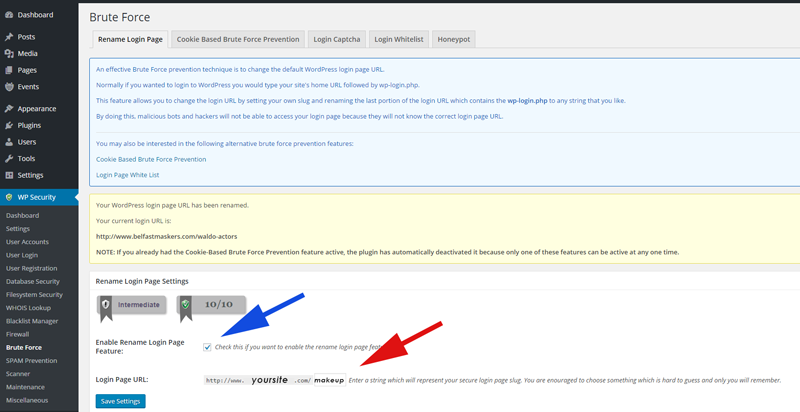
Task: Click the Dashboard icon in sidebar
Action: tap(9, 16)
